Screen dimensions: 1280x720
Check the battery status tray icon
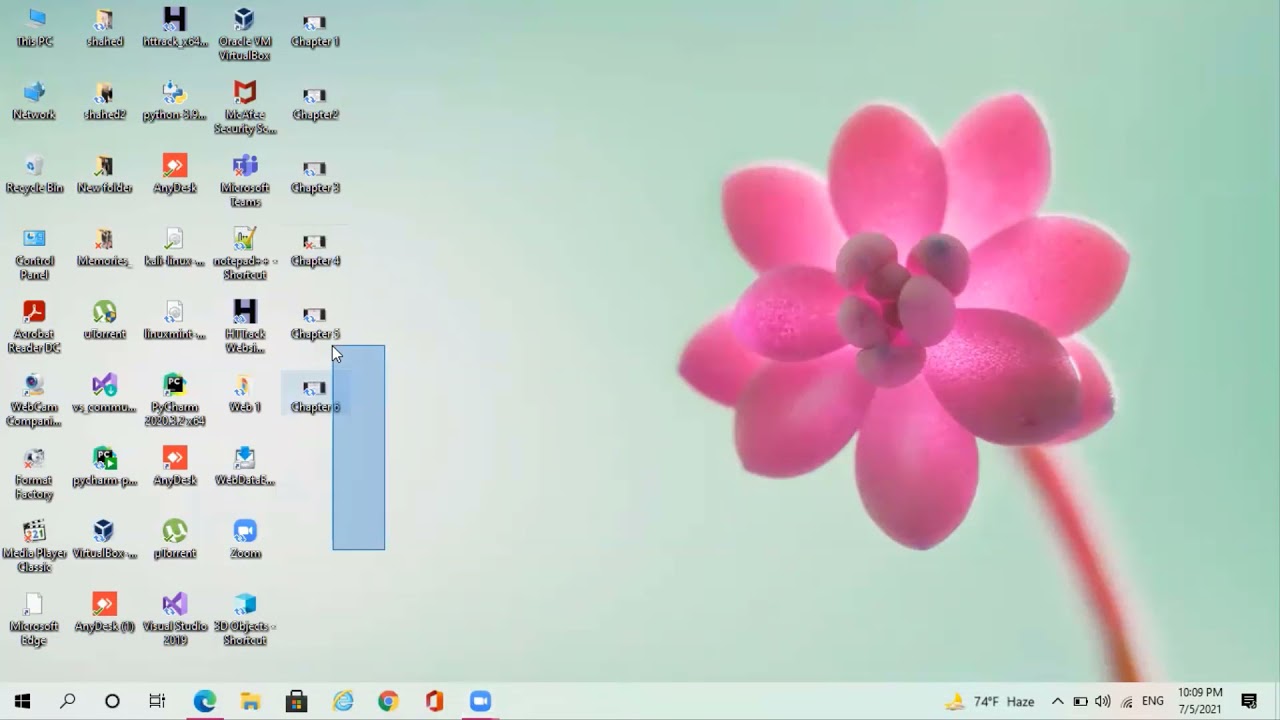(x=1080, y=702)
